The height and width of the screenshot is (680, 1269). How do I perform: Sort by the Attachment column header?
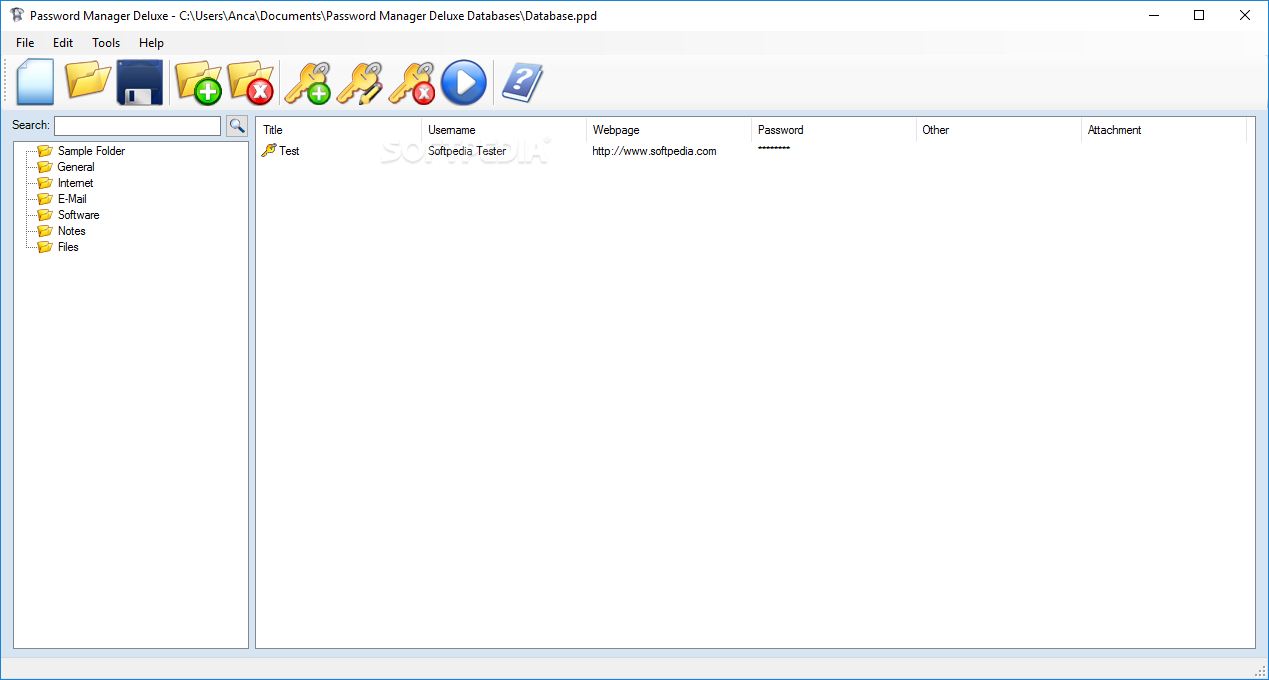click(x=1164, y=130)
